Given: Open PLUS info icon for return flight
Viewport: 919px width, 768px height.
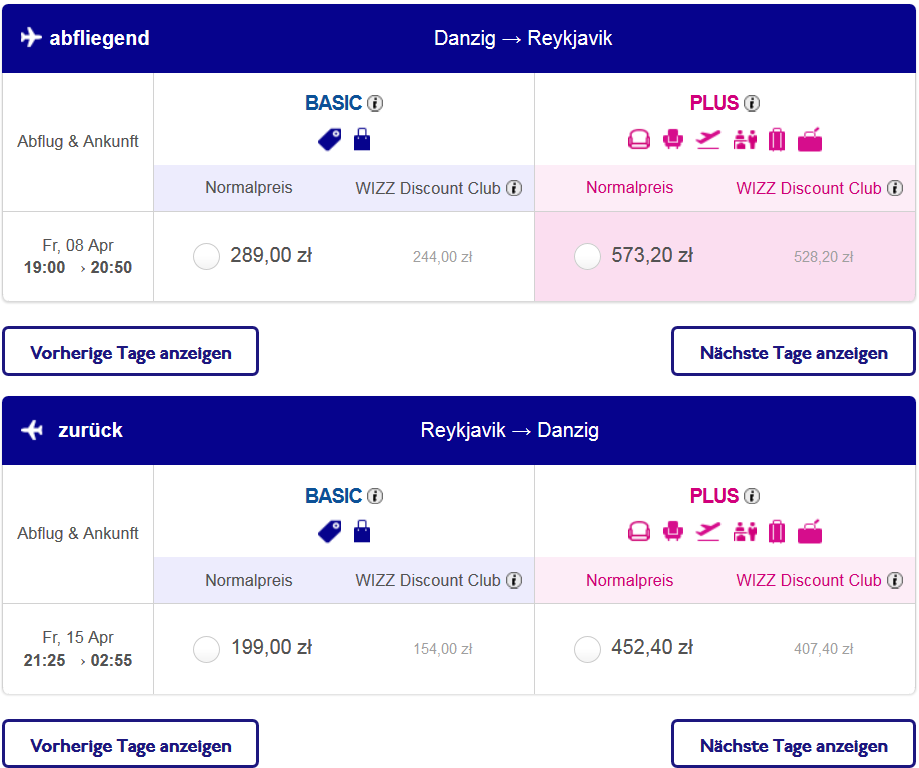Looking at the screenshot, I should click(x=752, y=496).
